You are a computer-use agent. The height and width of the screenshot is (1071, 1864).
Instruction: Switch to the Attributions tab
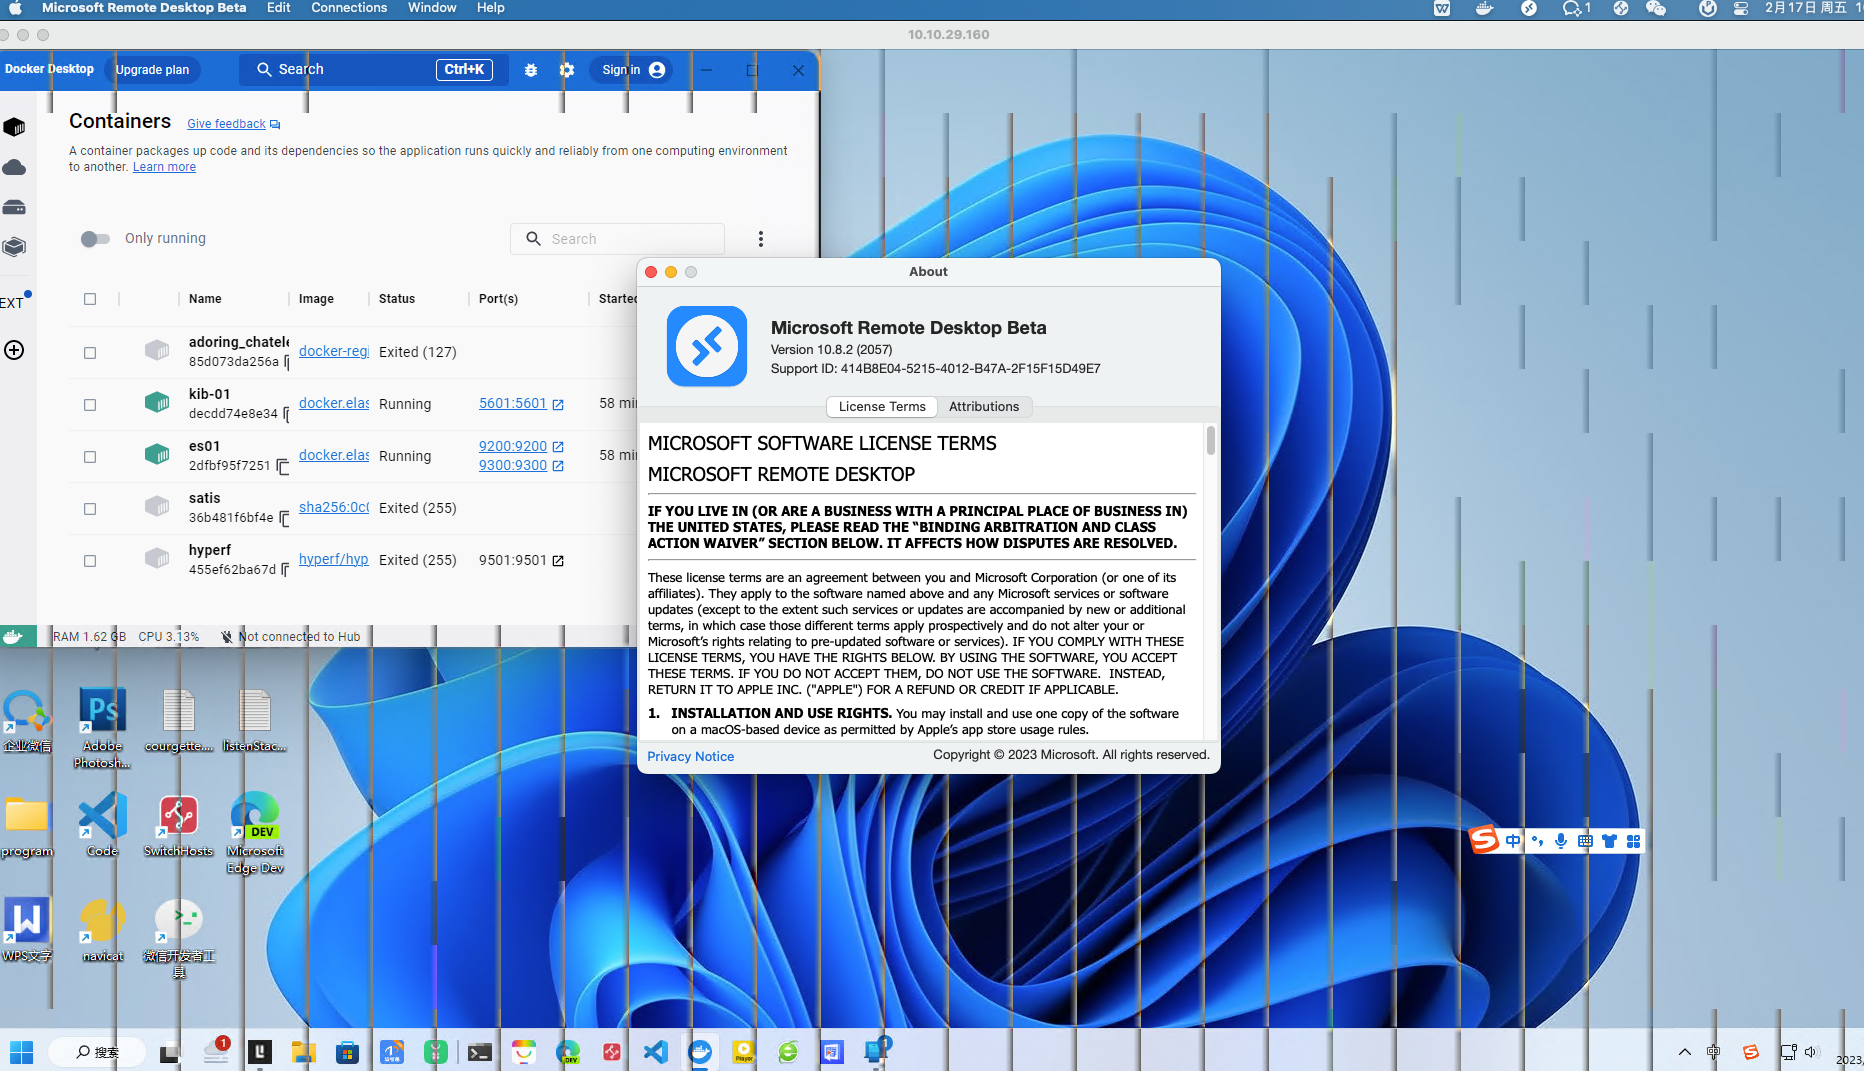pyautogui.click(x=984, y=406)
